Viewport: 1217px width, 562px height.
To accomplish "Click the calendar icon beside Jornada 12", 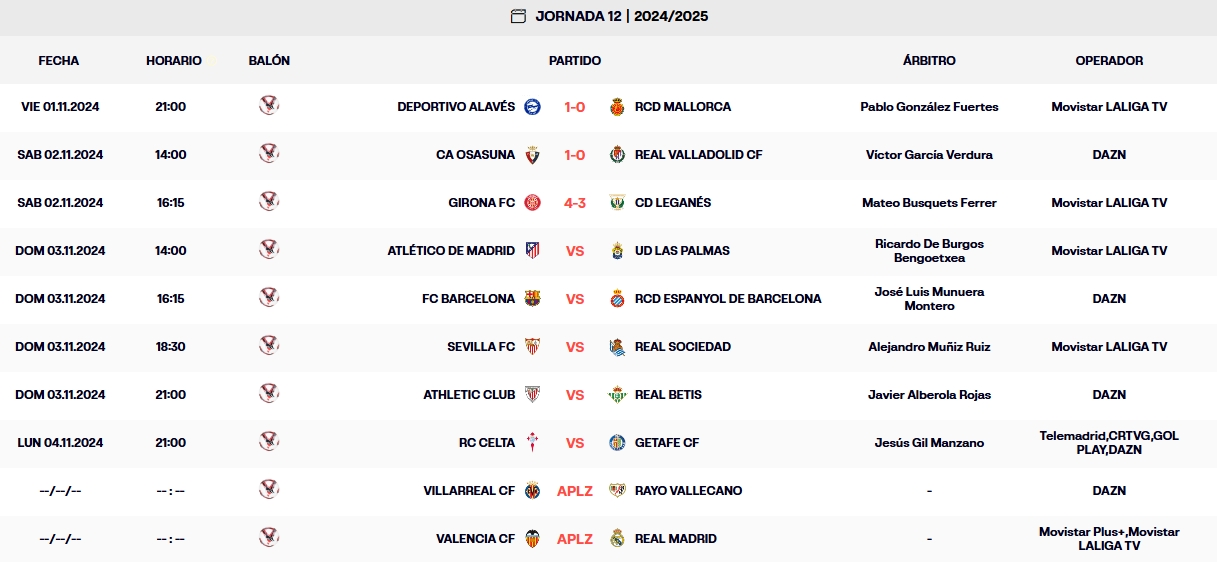I will [518, 16].
